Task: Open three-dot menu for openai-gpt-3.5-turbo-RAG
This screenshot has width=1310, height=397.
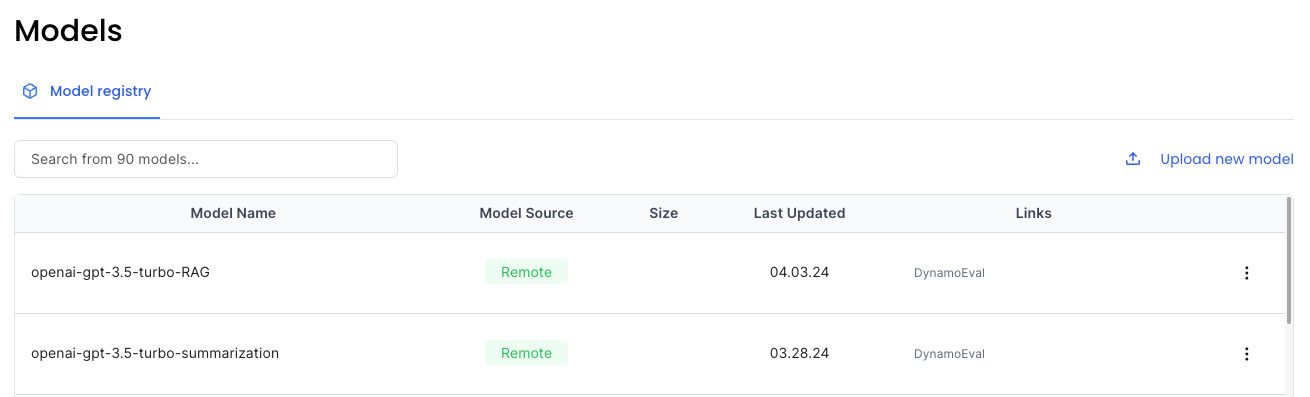Action: 1246,273
